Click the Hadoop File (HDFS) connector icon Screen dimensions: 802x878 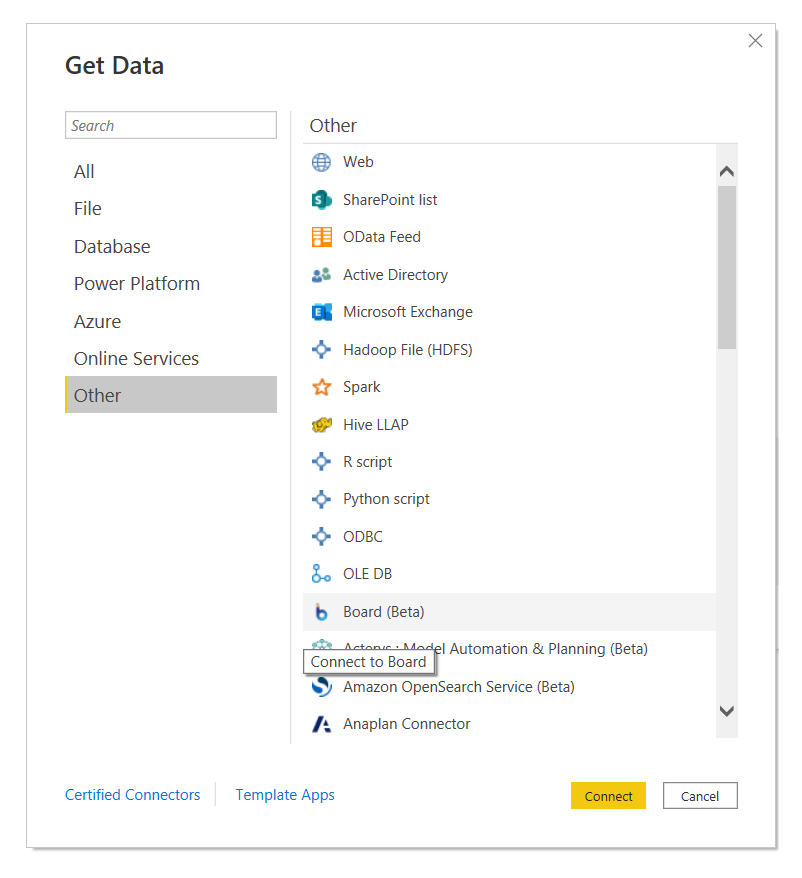(x=321, y=349)
